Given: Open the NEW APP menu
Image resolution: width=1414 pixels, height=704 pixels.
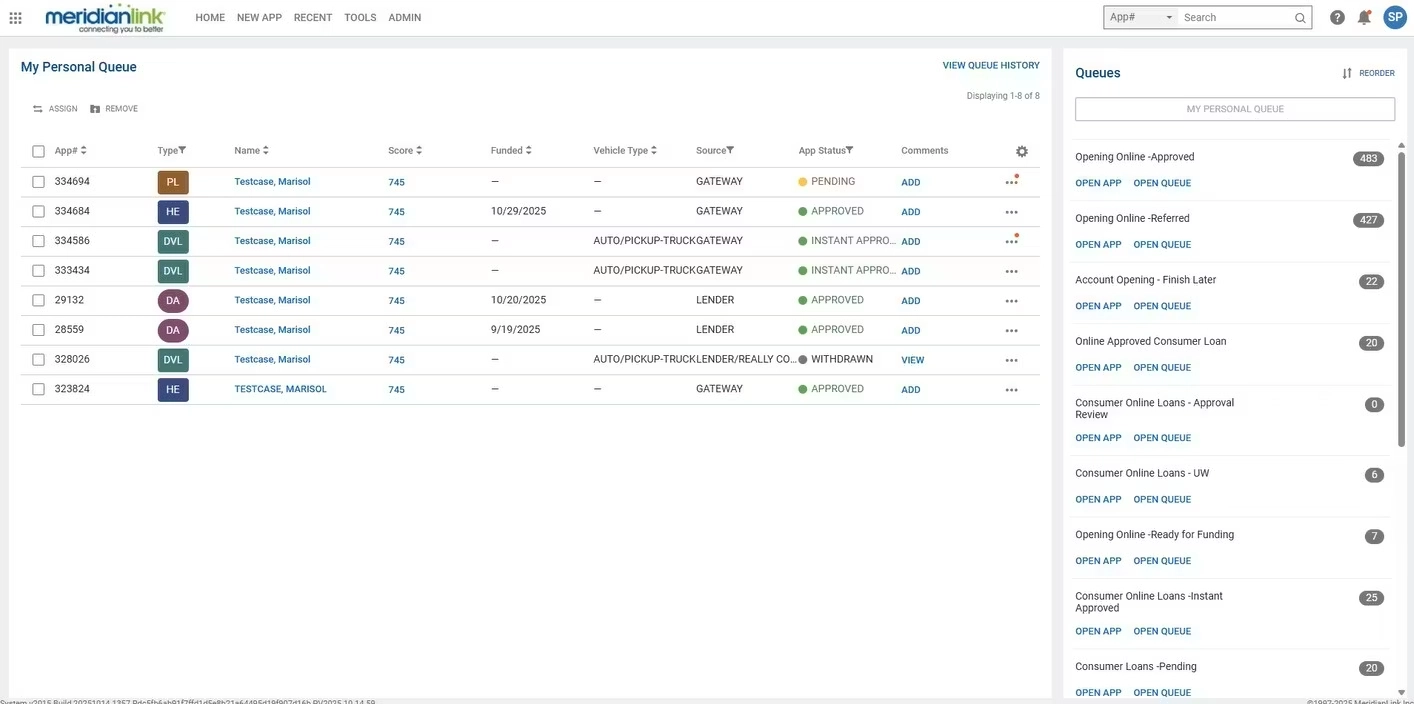Looking at the screenshot, I should click(259, 18).
